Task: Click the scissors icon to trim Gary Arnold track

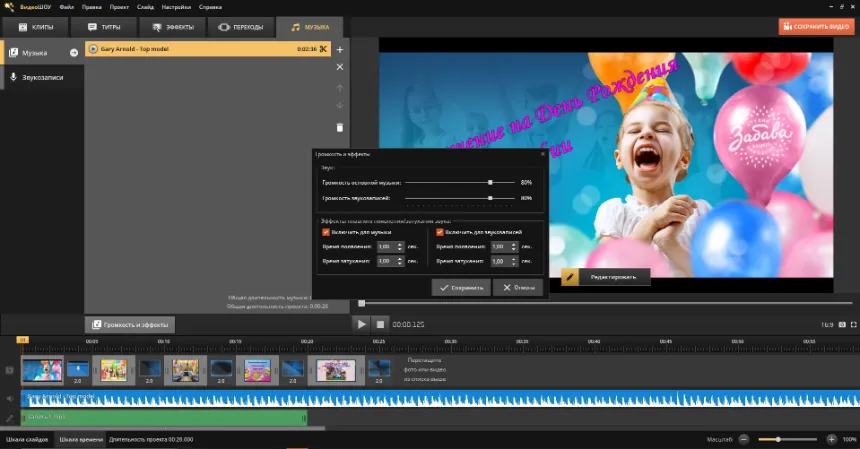Action: click(x=323, y=48)
